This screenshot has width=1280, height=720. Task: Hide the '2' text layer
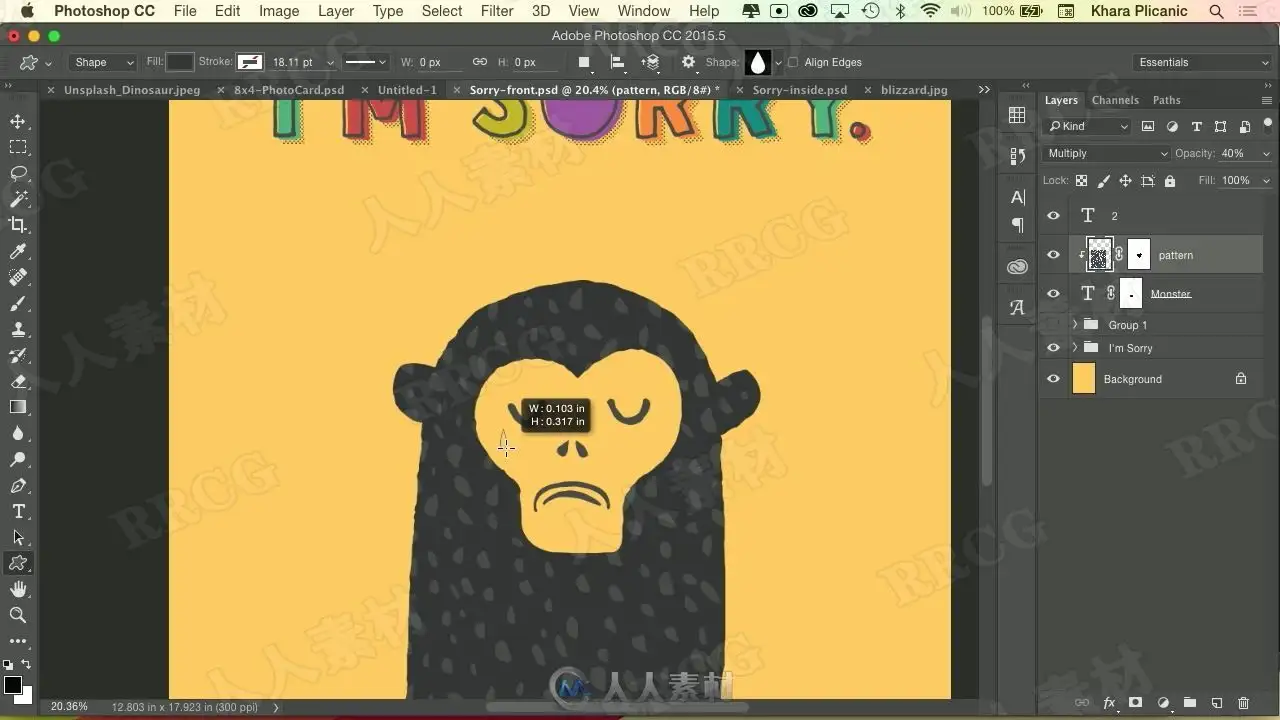(x=1053, y=216)
